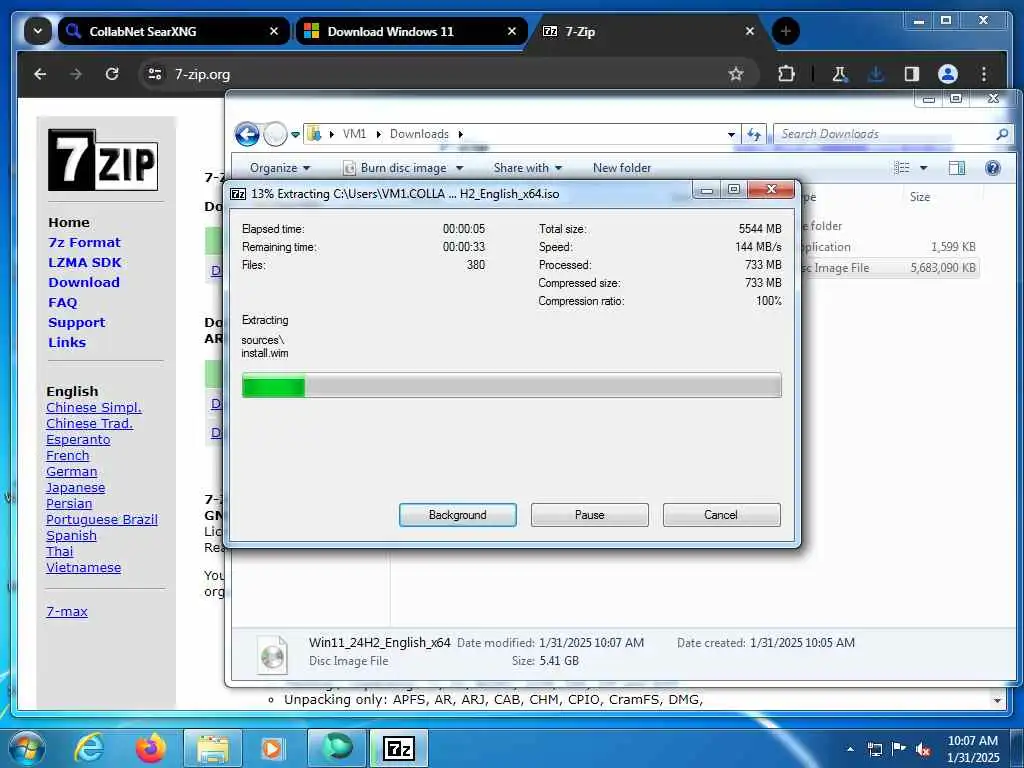
Task: Open the FAQ link
Action: coord(63,302)
